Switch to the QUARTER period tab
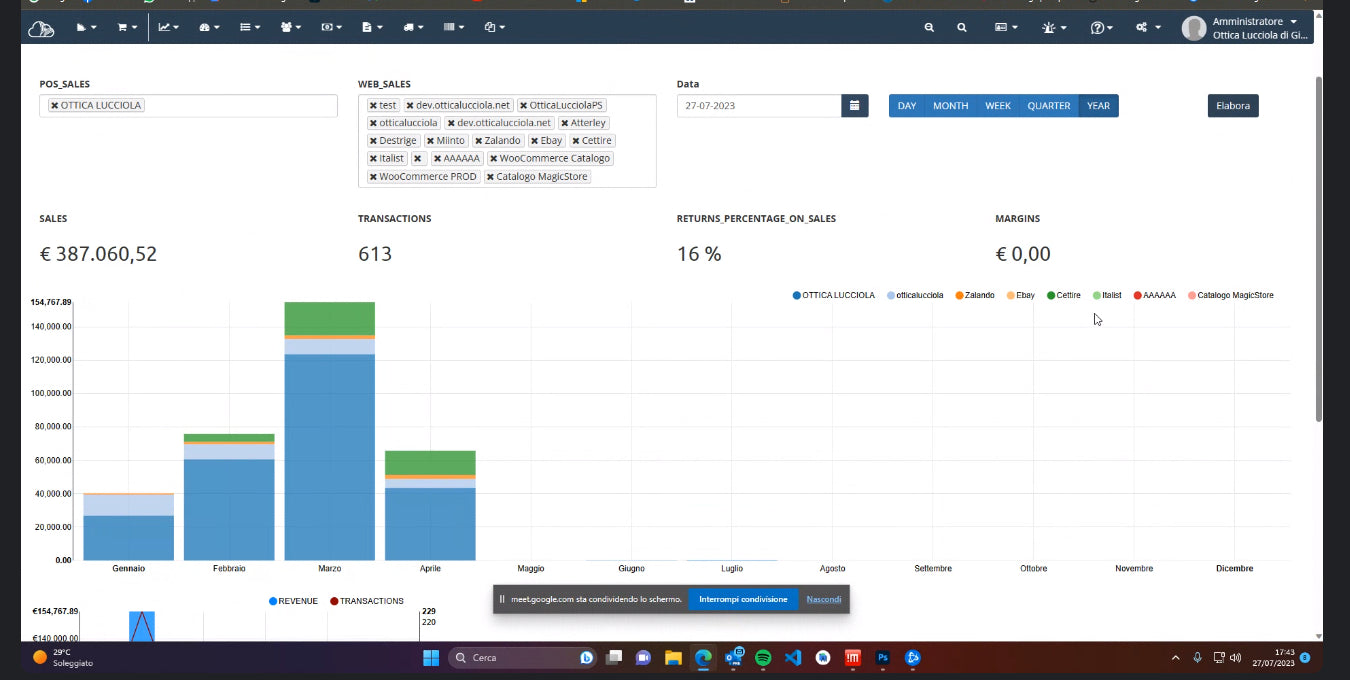 click(1048, 106)
